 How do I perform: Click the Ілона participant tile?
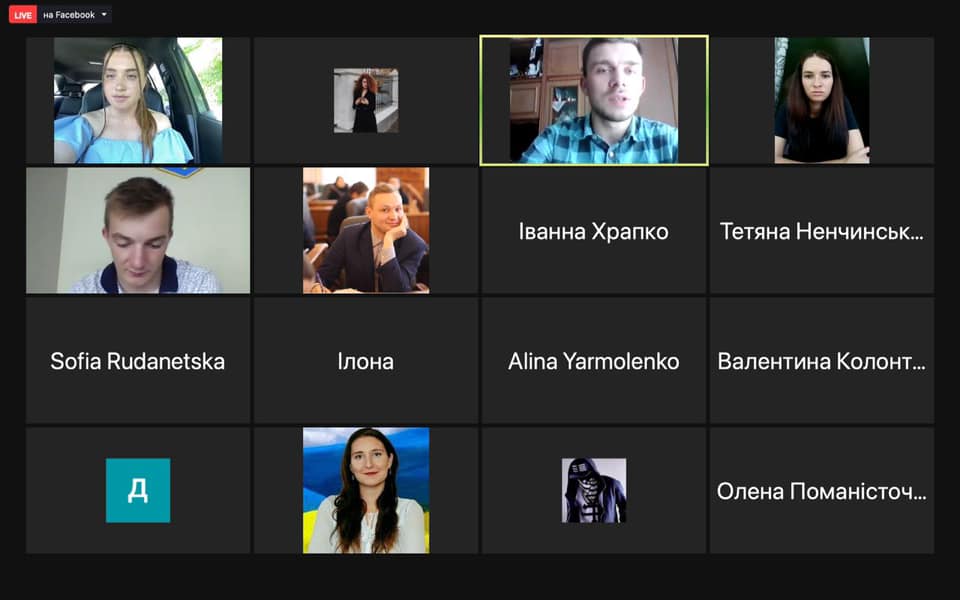(x=366, y=361)
